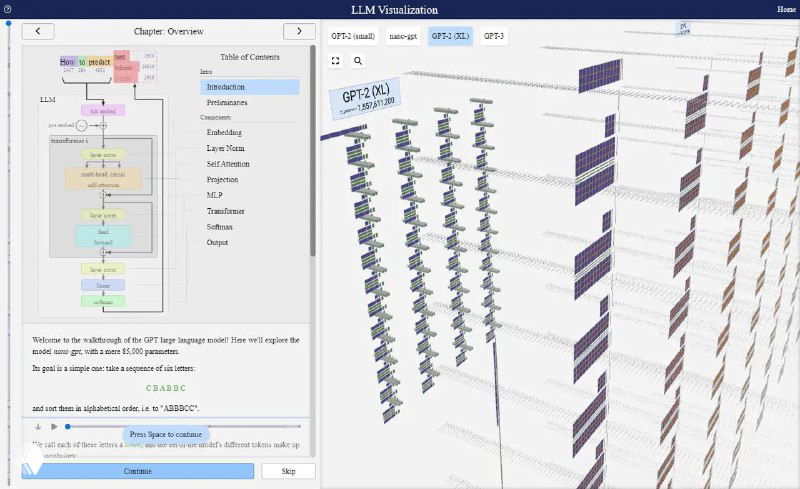Click the Skip button
Screen dimensions: 800x489
pos(288,471)
